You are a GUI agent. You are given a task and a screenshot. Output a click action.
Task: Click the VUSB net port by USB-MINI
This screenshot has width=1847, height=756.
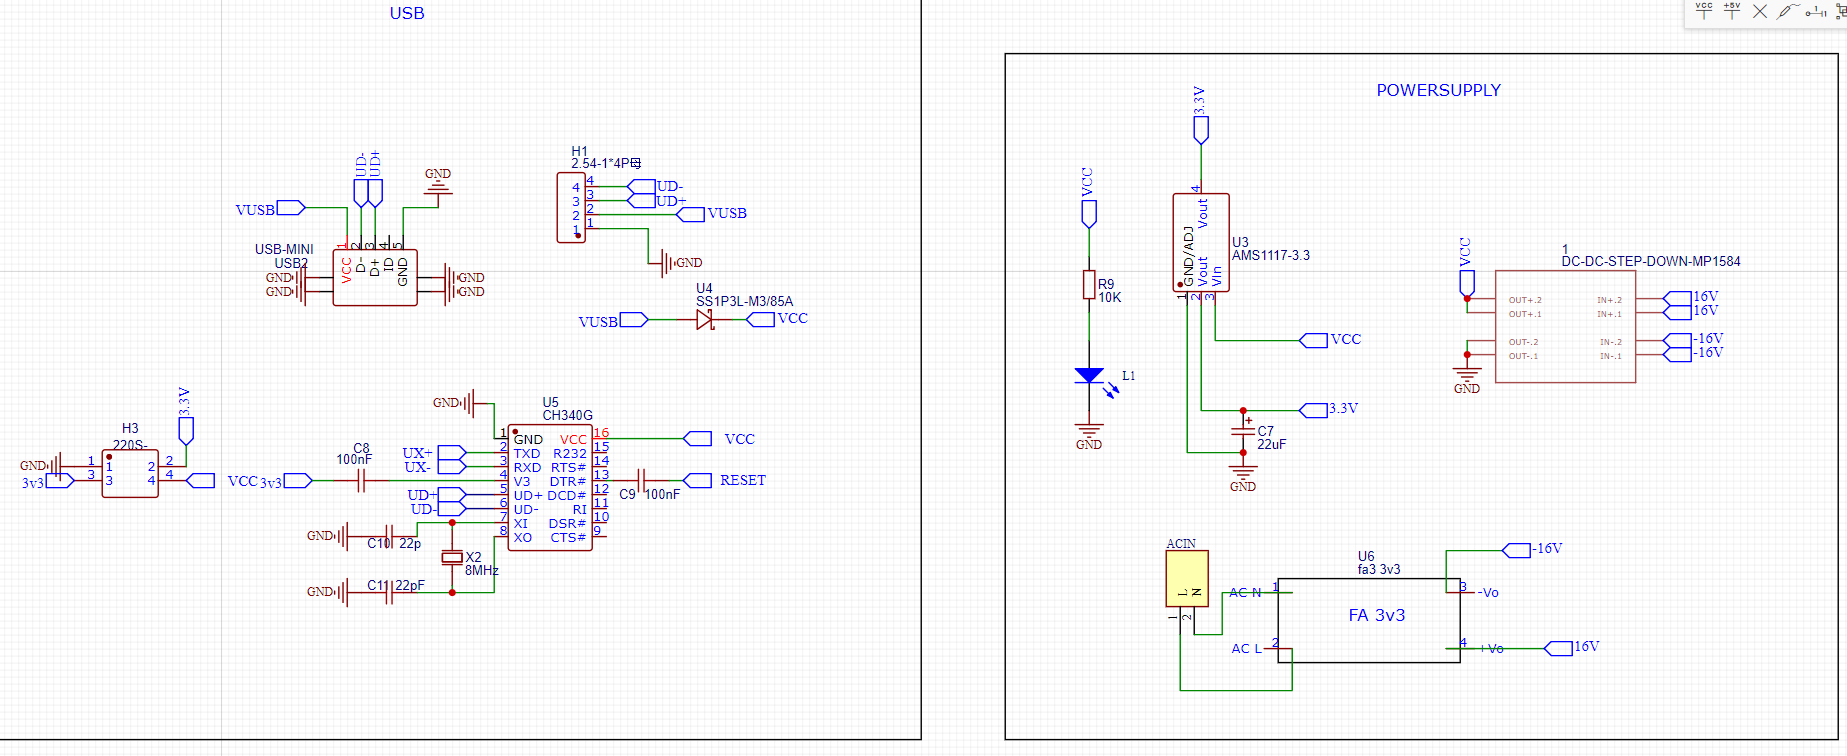point(270,209)
